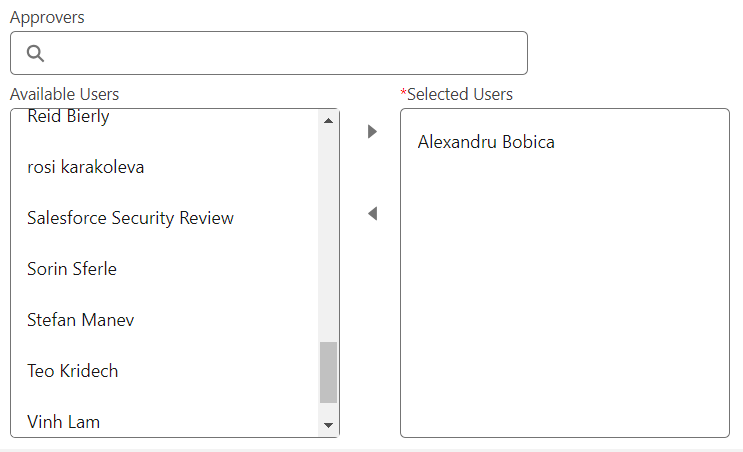Click the scrollbar up arrow in Available Users
743x452 pixels.
pyautogui.click(x=328, y=121)
